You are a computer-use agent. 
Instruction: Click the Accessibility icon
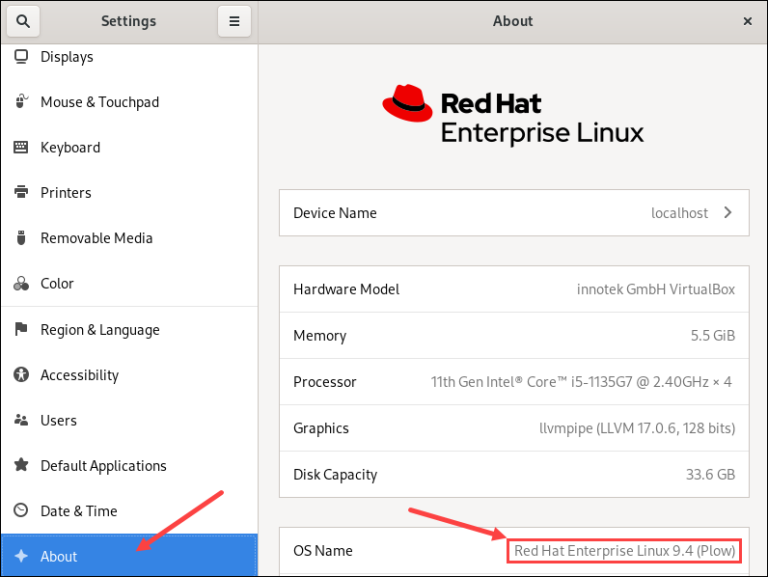(x=21, y=374)
